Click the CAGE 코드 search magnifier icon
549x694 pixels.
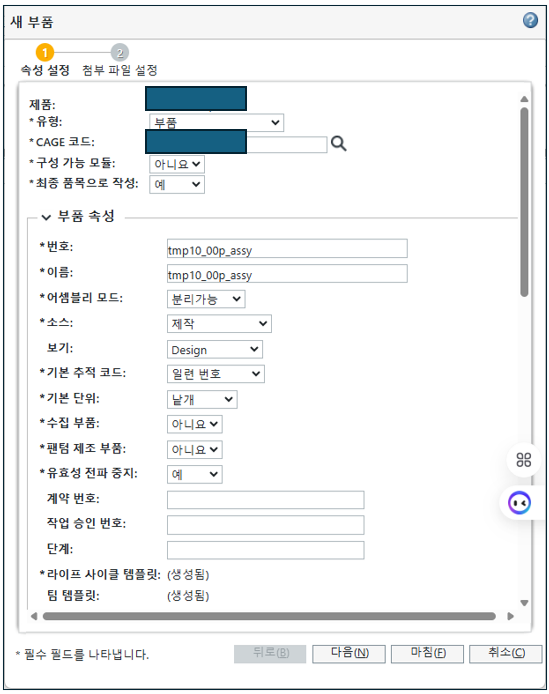pyautogui.click(x=338, y=143)
